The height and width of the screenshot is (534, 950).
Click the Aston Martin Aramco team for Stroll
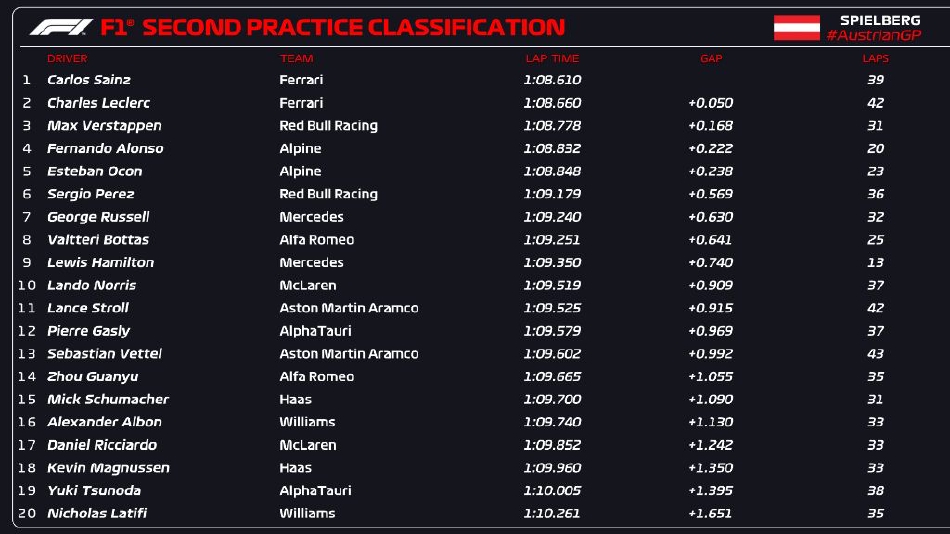pyautogui.click(x=348, y=308)
